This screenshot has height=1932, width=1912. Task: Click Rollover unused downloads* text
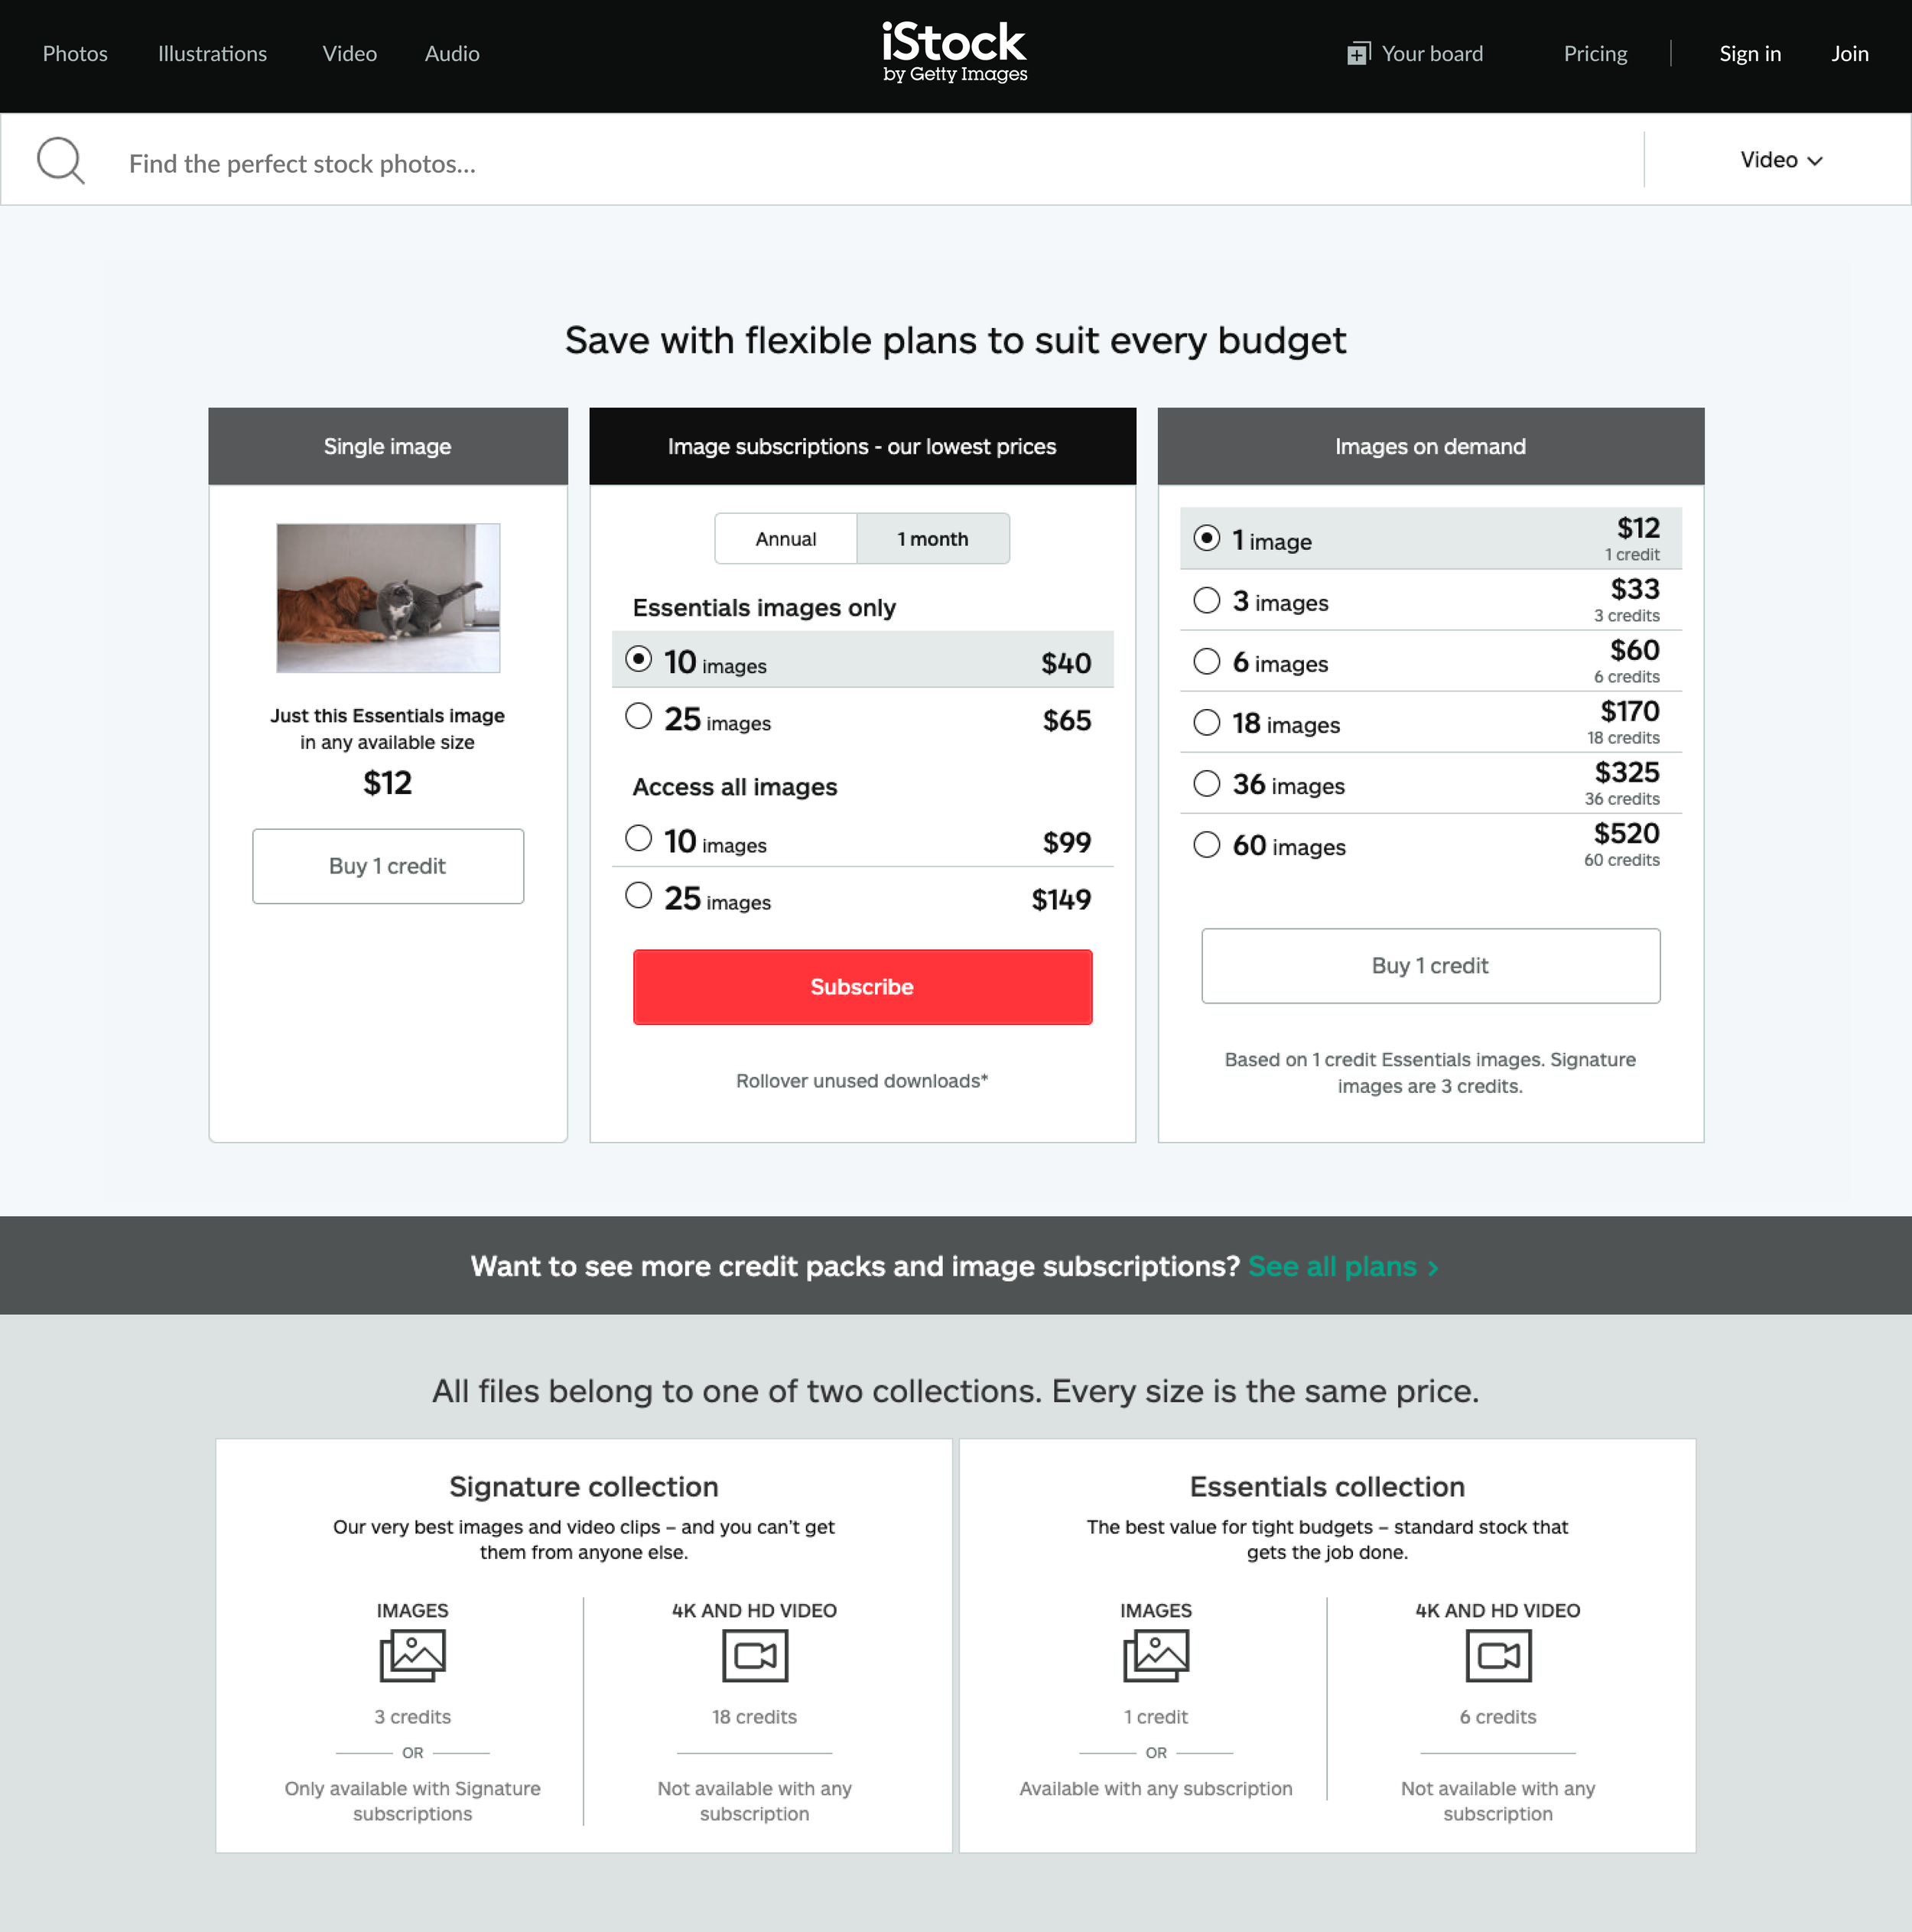[x=862, y=1081]
